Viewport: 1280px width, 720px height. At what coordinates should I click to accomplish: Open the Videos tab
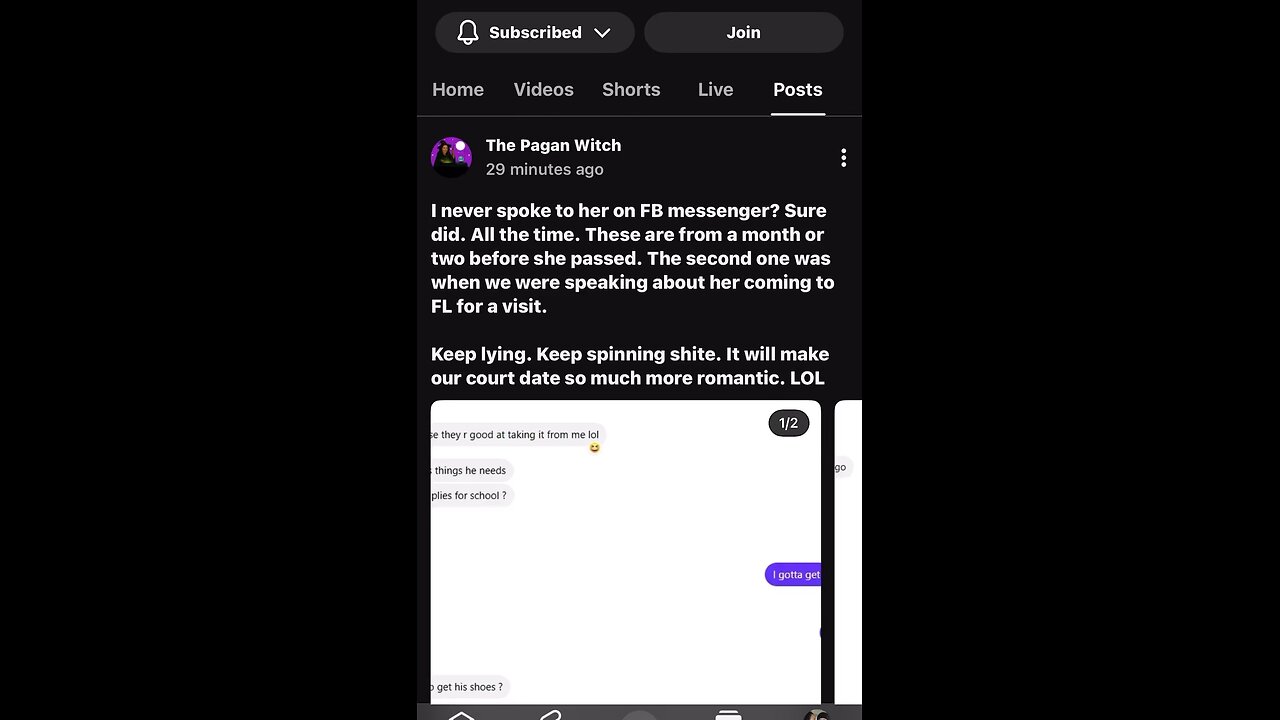(x=544, y=89)
